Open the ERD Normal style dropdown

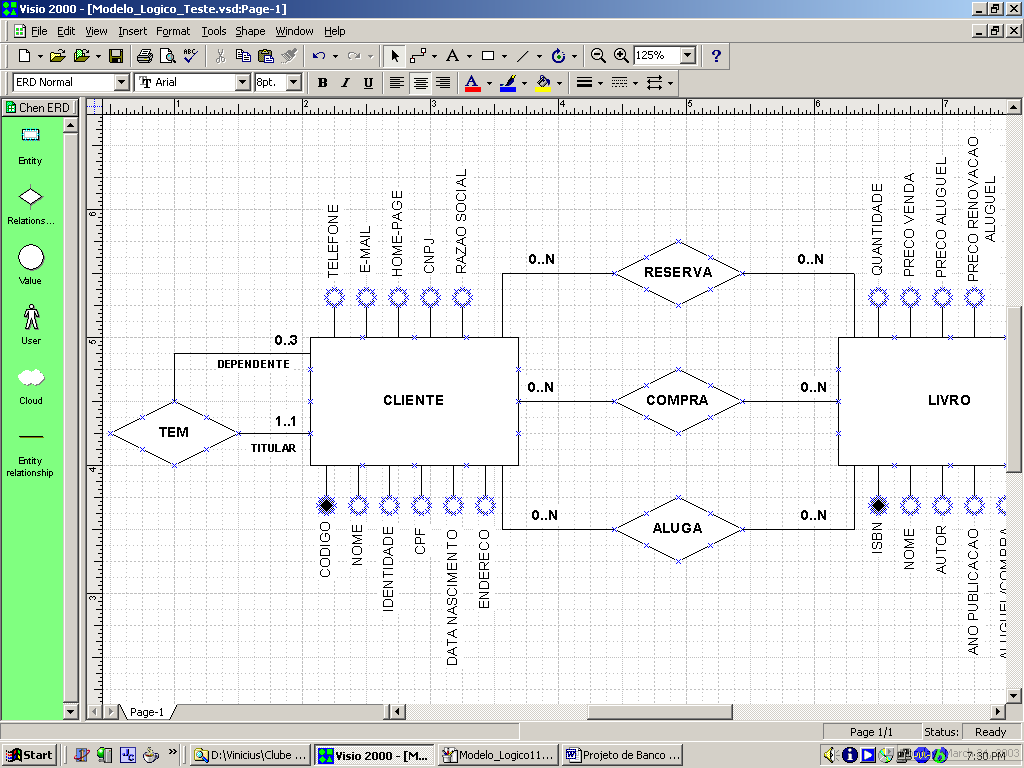tap(122, 83)
